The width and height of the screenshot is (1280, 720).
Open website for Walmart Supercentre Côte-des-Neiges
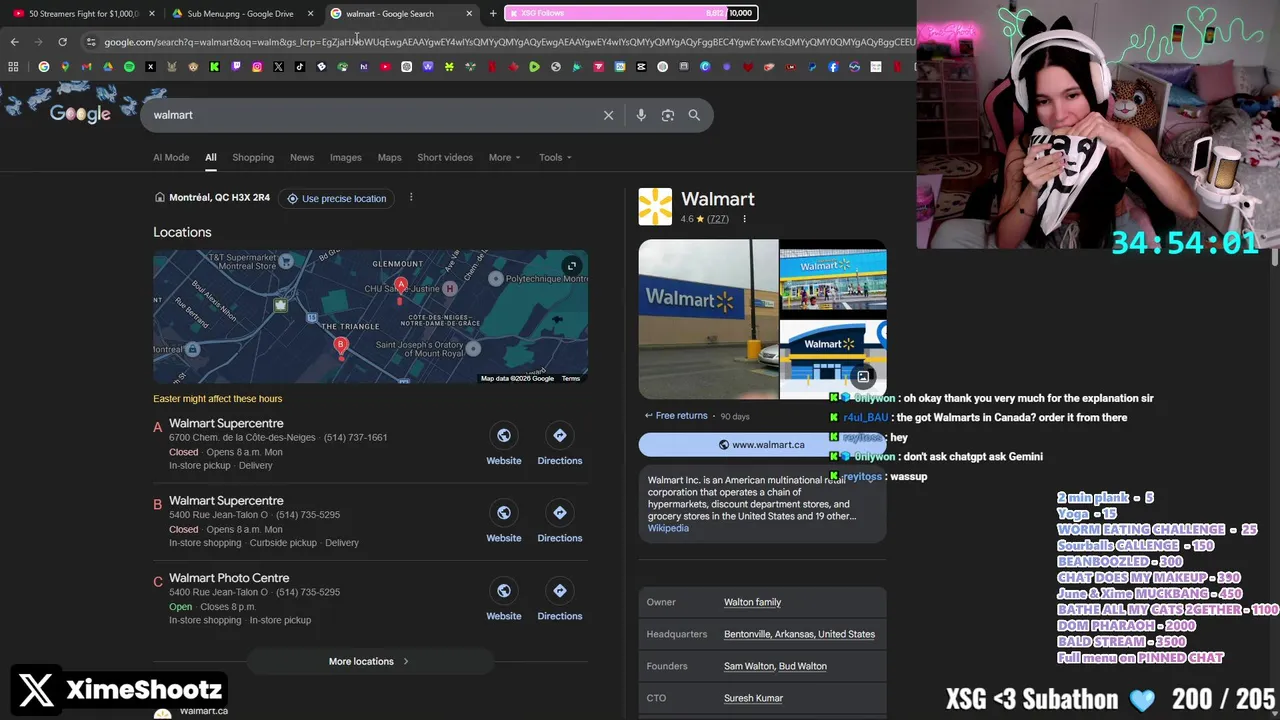(503, 445)
